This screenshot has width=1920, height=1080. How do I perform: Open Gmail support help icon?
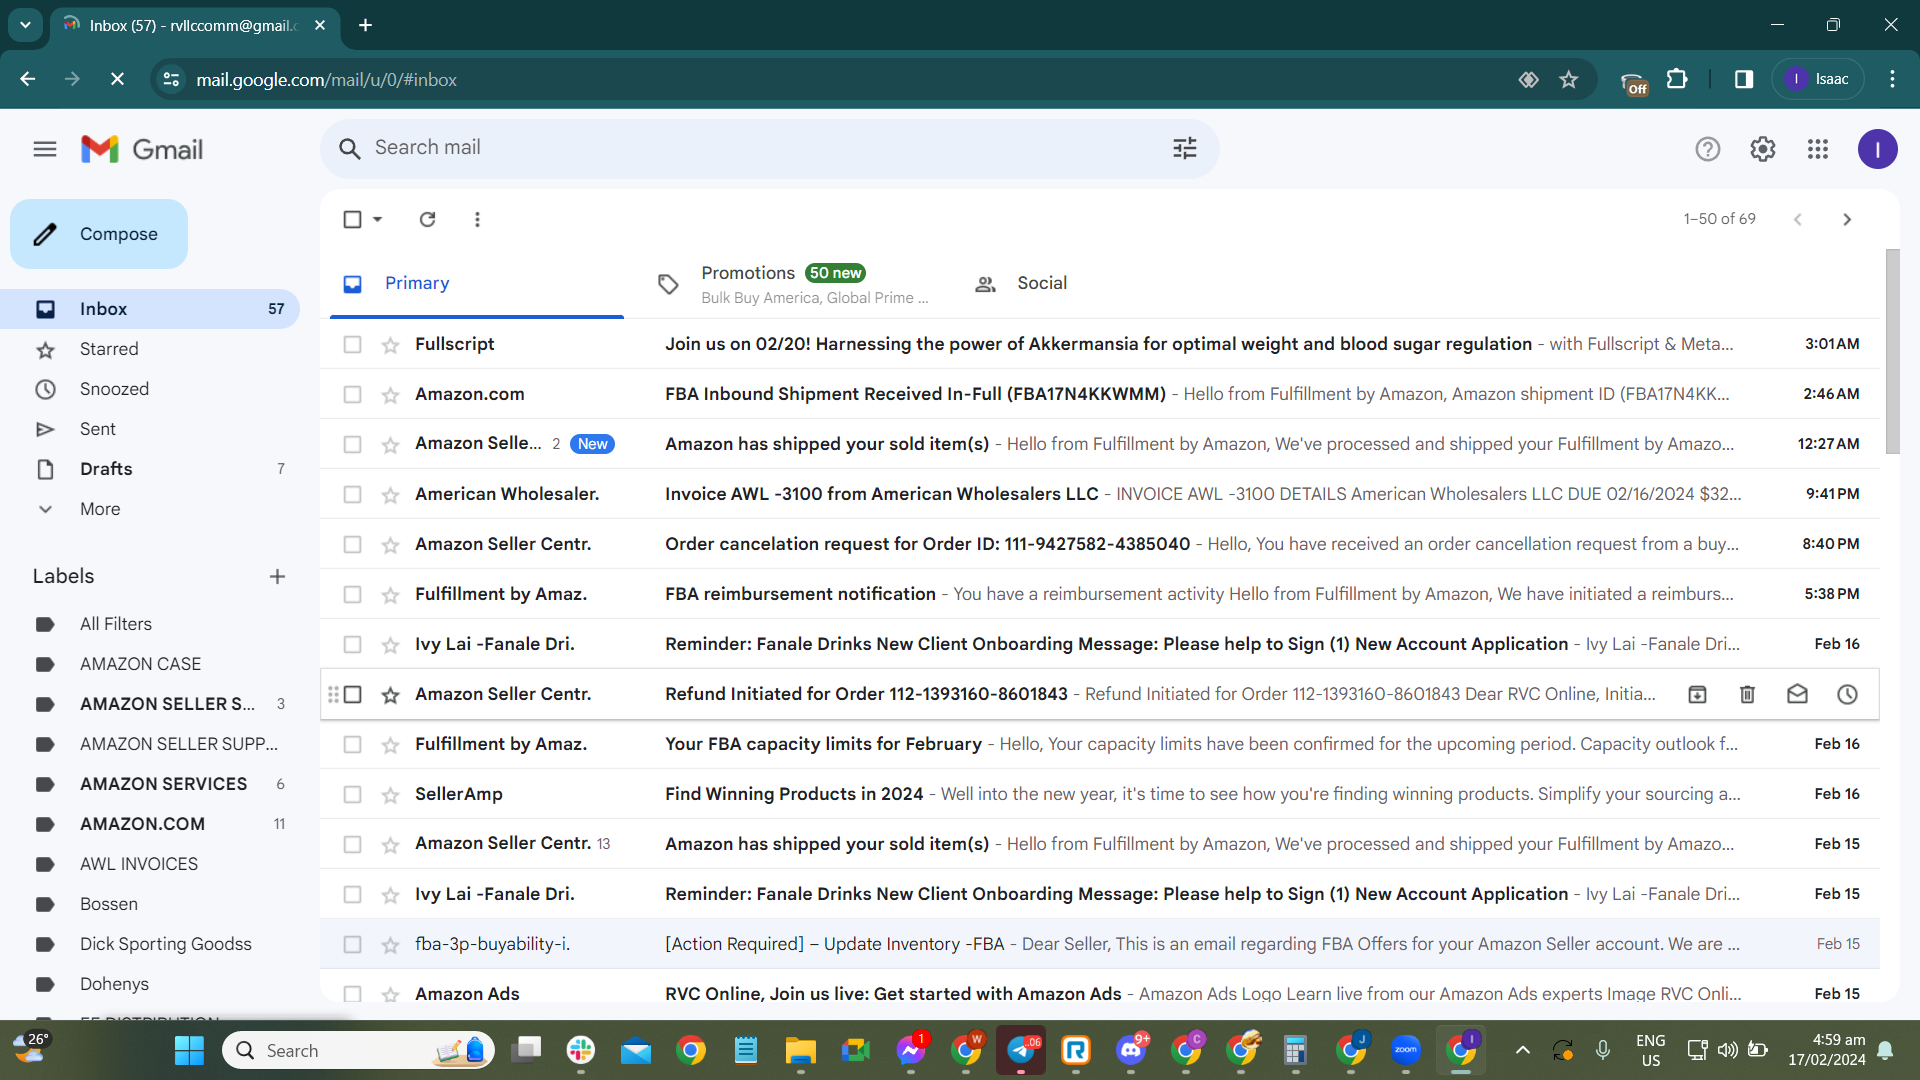(1707, 149)
